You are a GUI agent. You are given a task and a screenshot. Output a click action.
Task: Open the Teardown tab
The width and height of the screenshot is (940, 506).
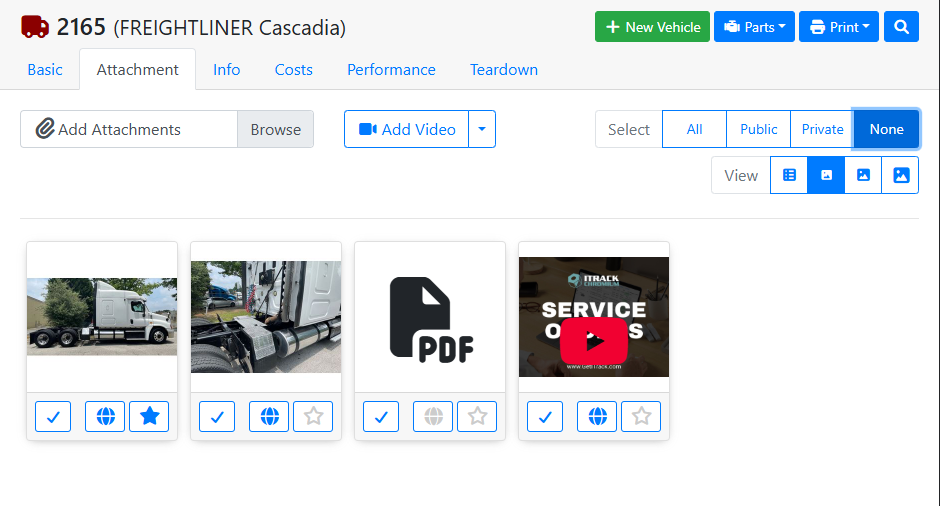[504, 70]
